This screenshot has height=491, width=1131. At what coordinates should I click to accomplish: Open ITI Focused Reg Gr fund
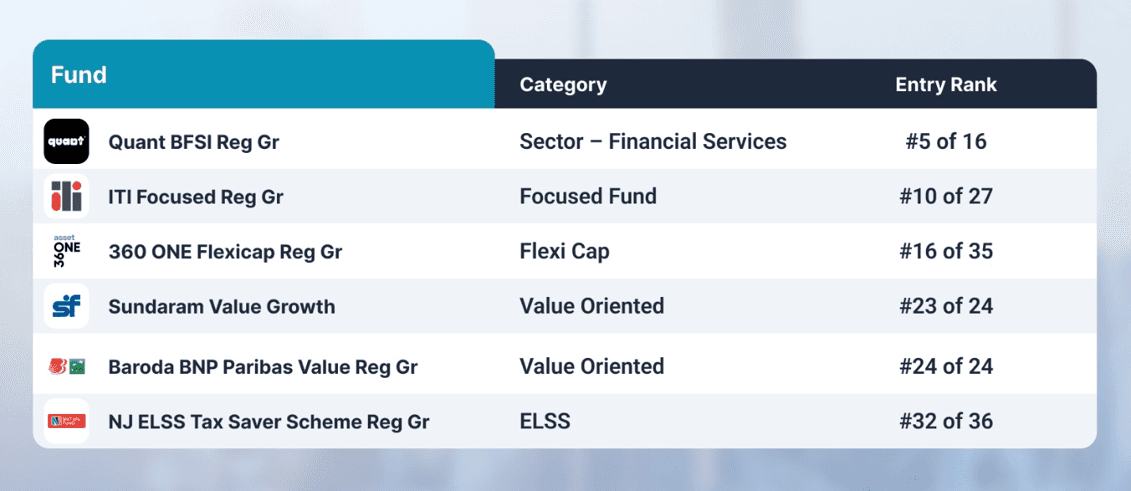195,197
